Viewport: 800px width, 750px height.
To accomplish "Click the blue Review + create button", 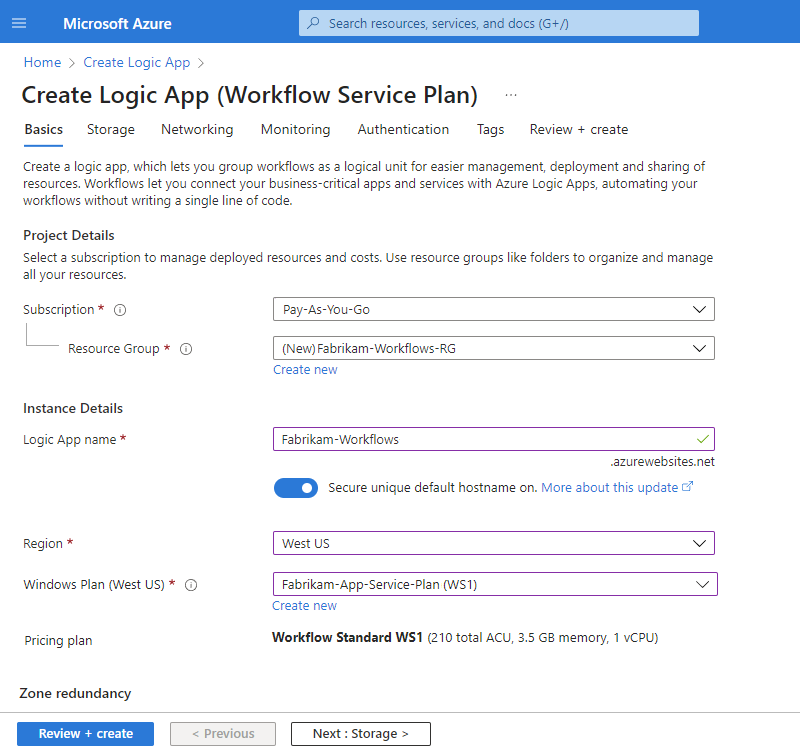I will [85, 734].
